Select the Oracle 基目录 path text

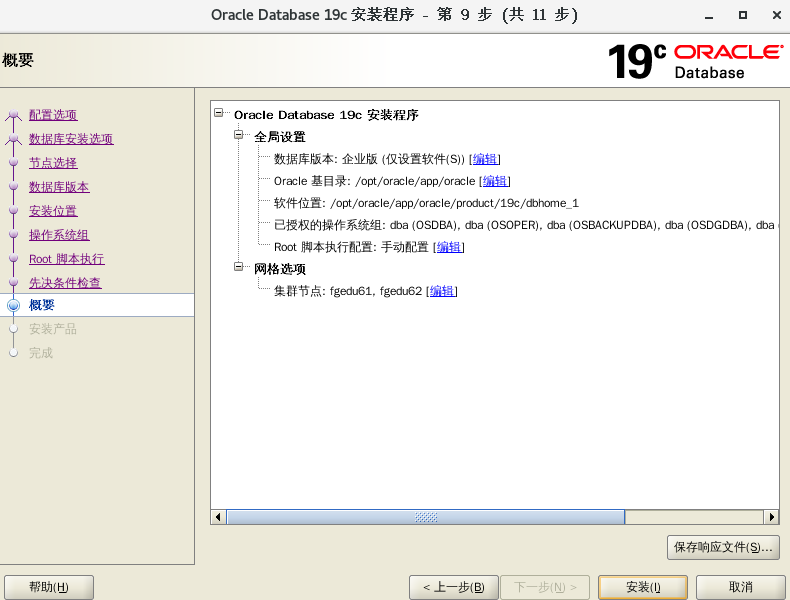coord(415,181)
